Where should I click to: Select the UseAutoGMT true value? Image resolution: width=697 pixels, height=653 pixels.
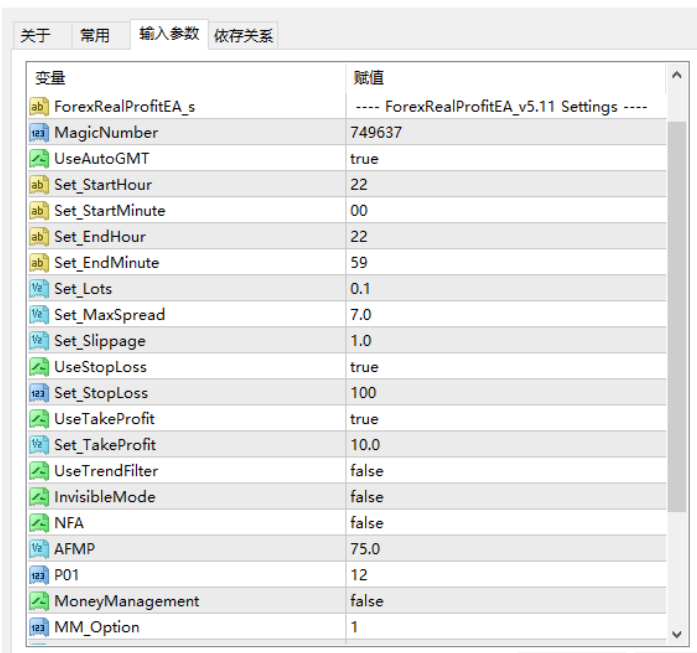click(364, 159)
